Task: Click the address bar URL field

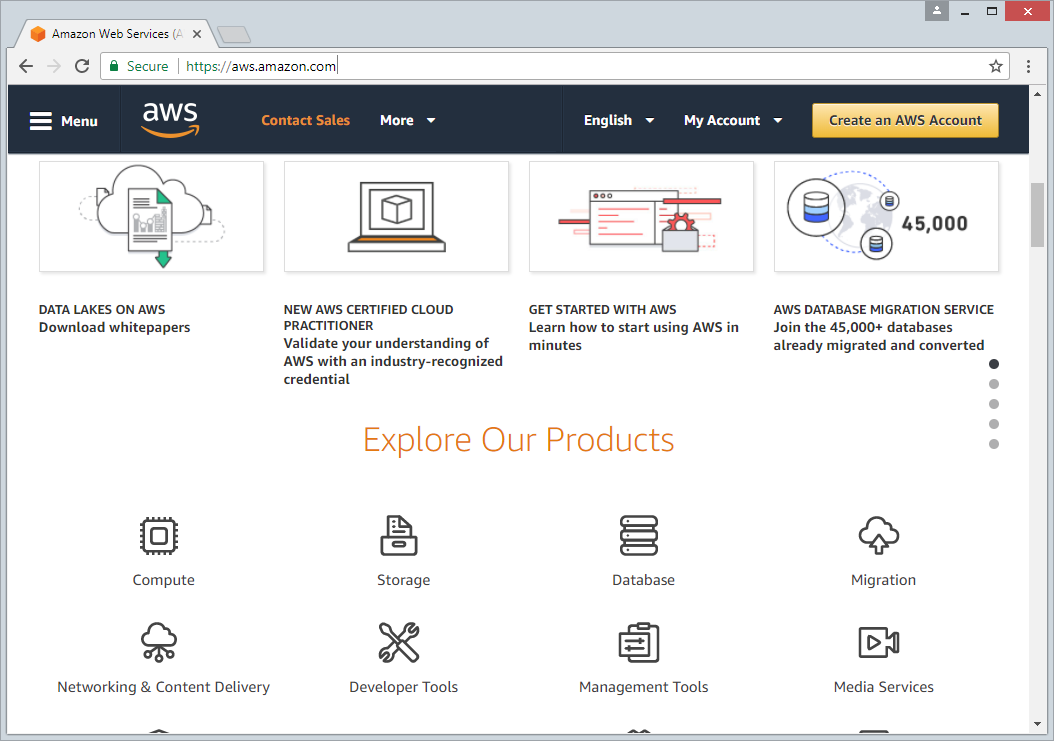Action: [555, 66]
